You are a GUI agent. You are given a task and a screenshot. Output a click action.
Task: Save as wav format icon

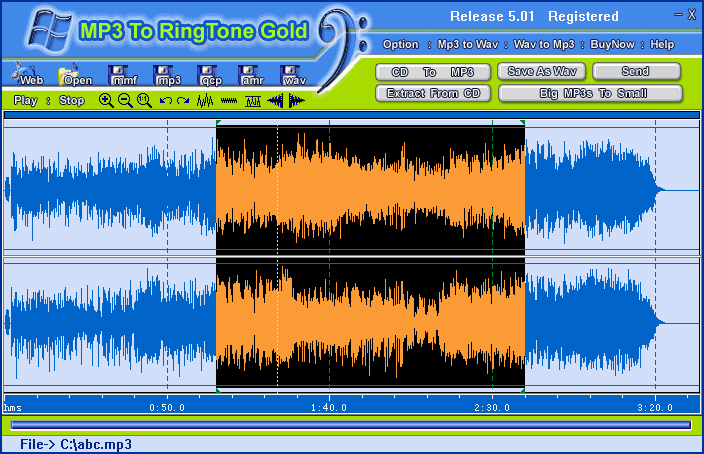[292, 75]
